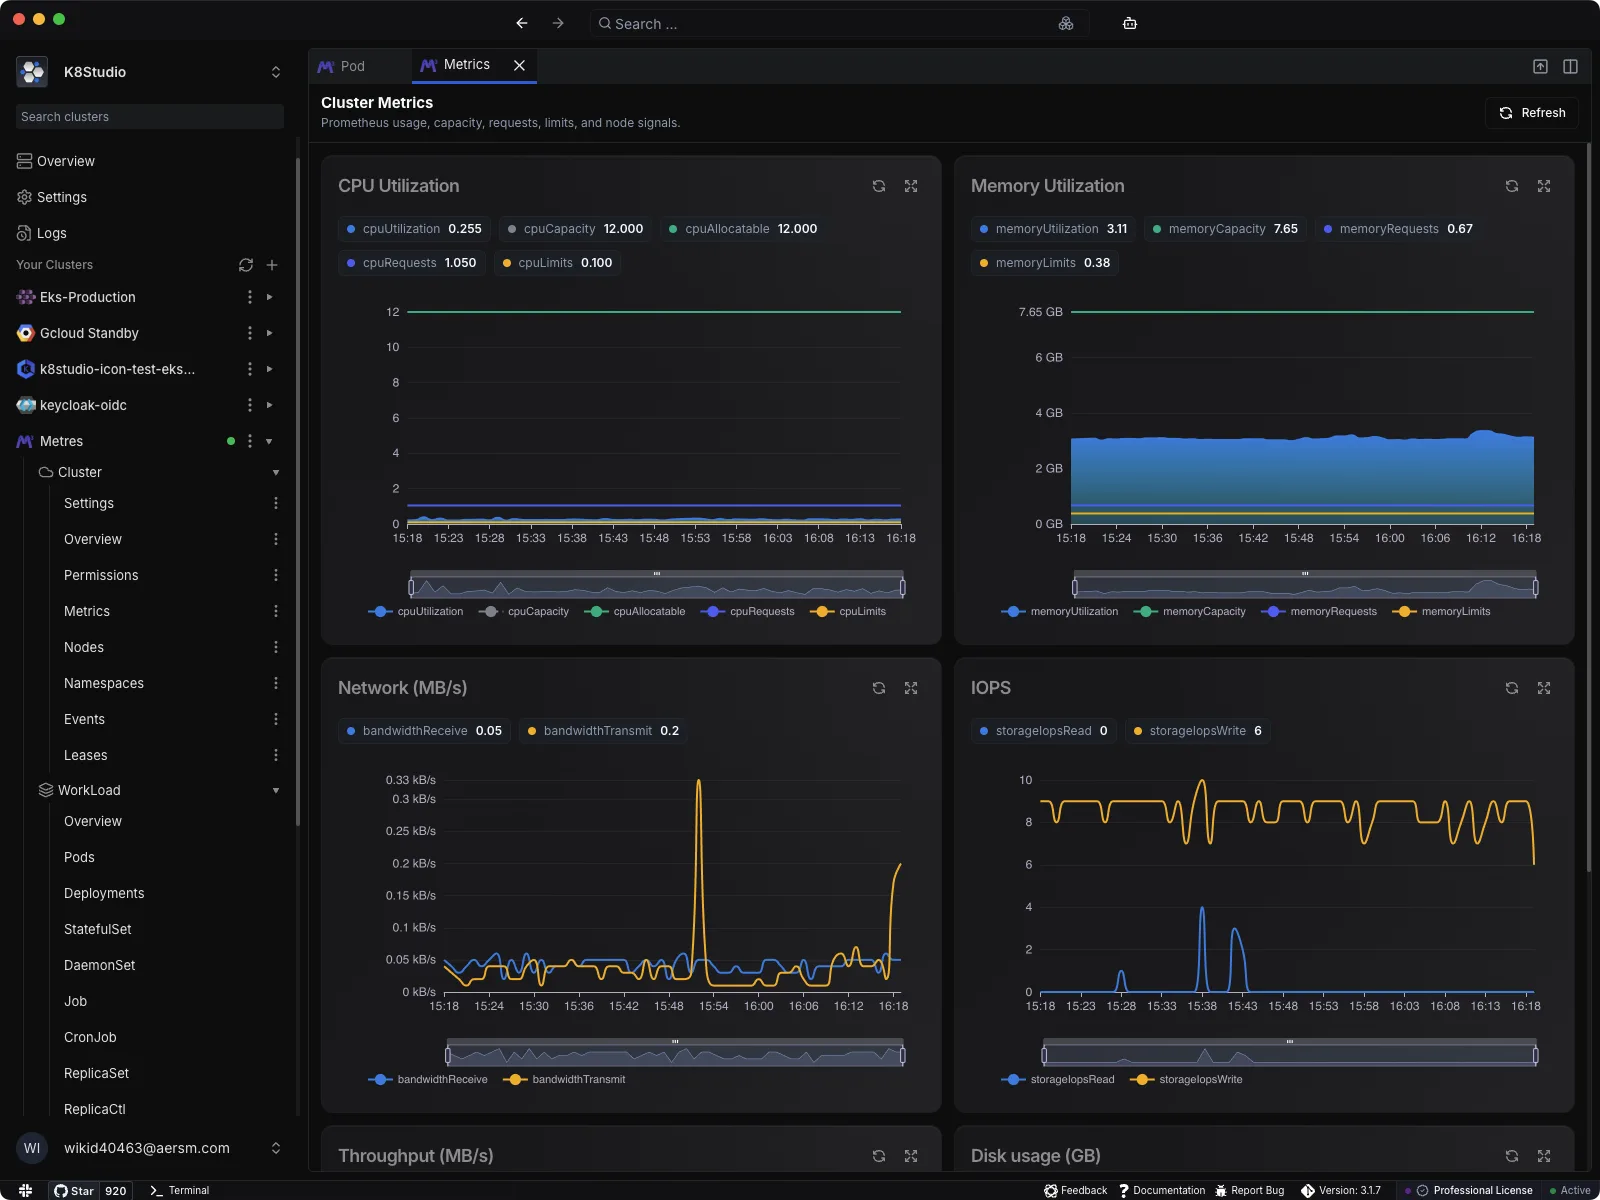Collapse the Cluster section
The height and width of the screenshot is (1200, 1600).
pos(276,472)
